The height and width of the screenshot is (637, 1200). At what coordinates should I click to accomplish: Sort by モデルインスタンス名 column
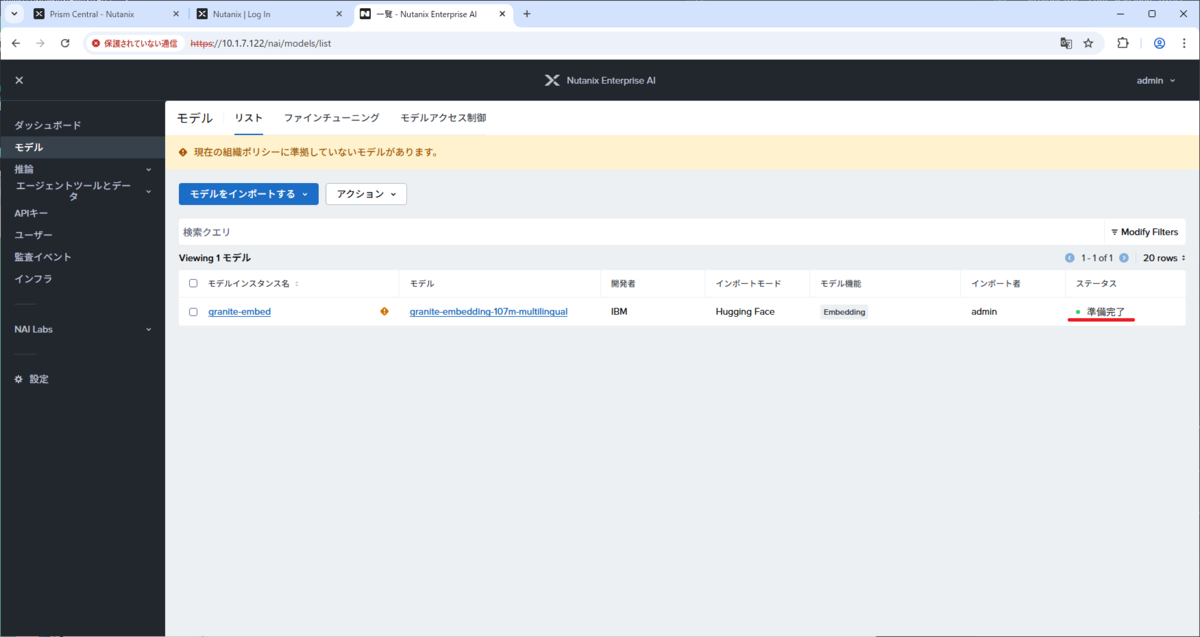(x=253, y=284)
